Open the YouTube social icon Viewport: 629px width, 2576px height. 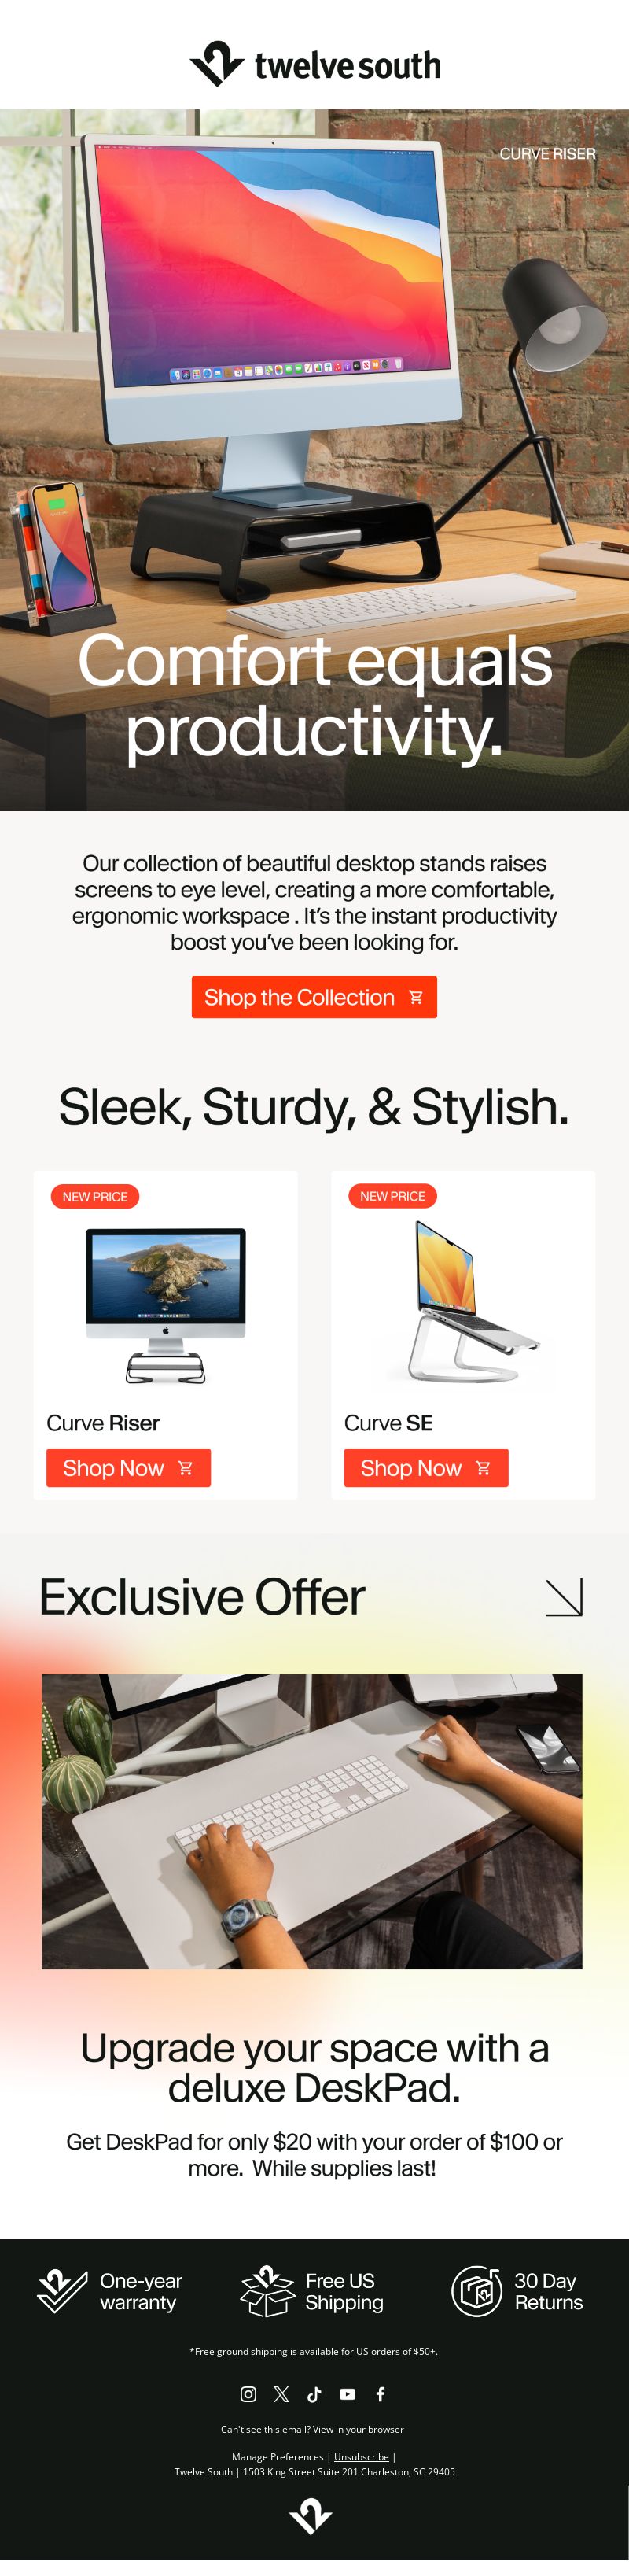347,2393
